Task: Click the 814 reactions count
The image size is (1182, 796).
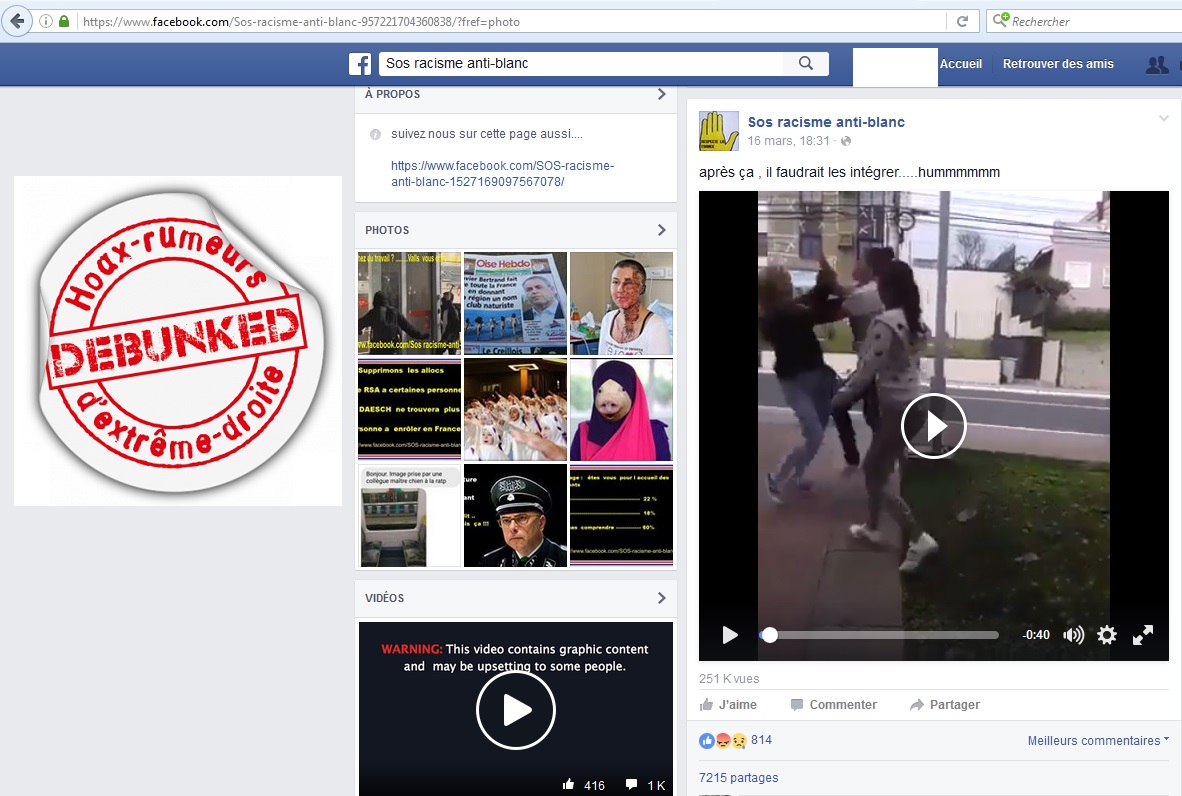Action: 761,740
